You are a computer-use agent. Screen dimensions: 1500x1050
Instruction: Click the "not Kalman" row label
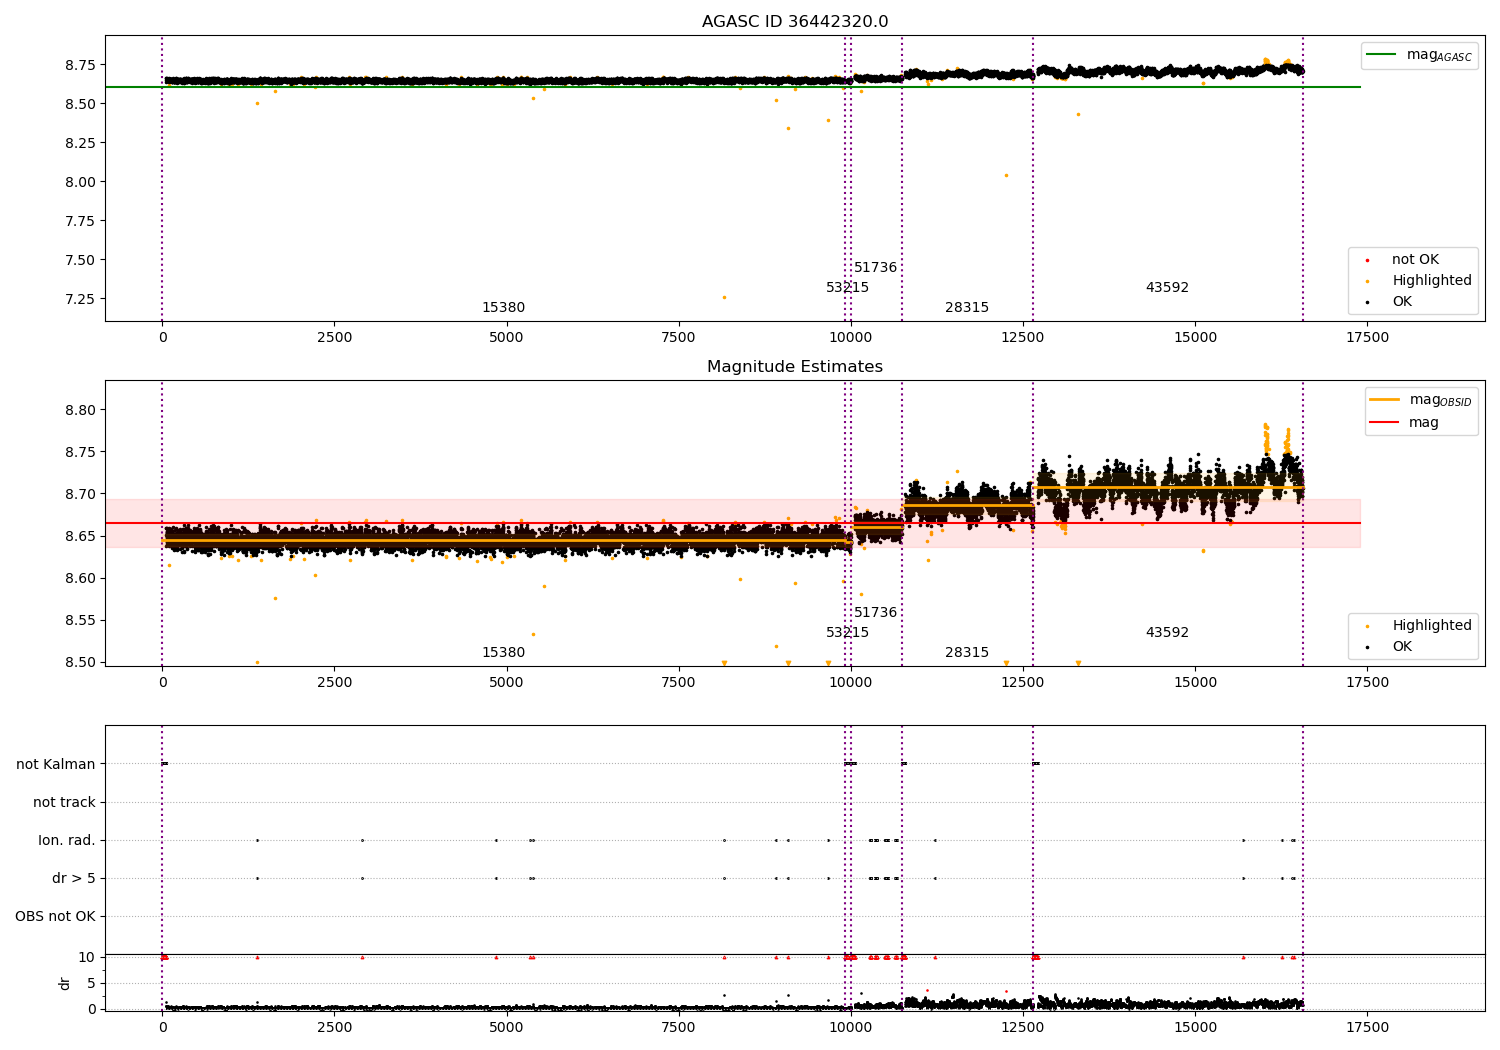(x=56, y=765)
